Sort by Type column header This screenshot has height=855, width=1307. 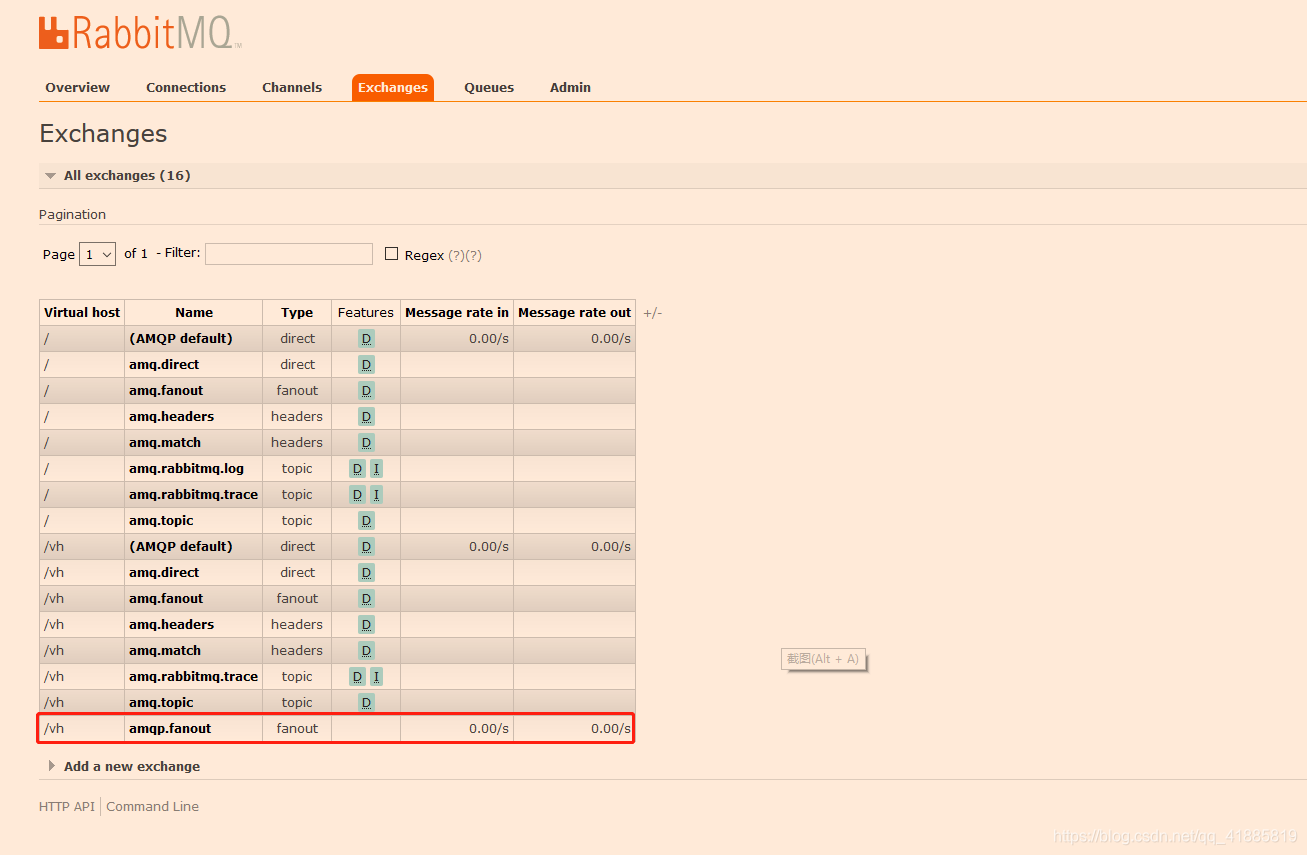click(x=297, y=313)
